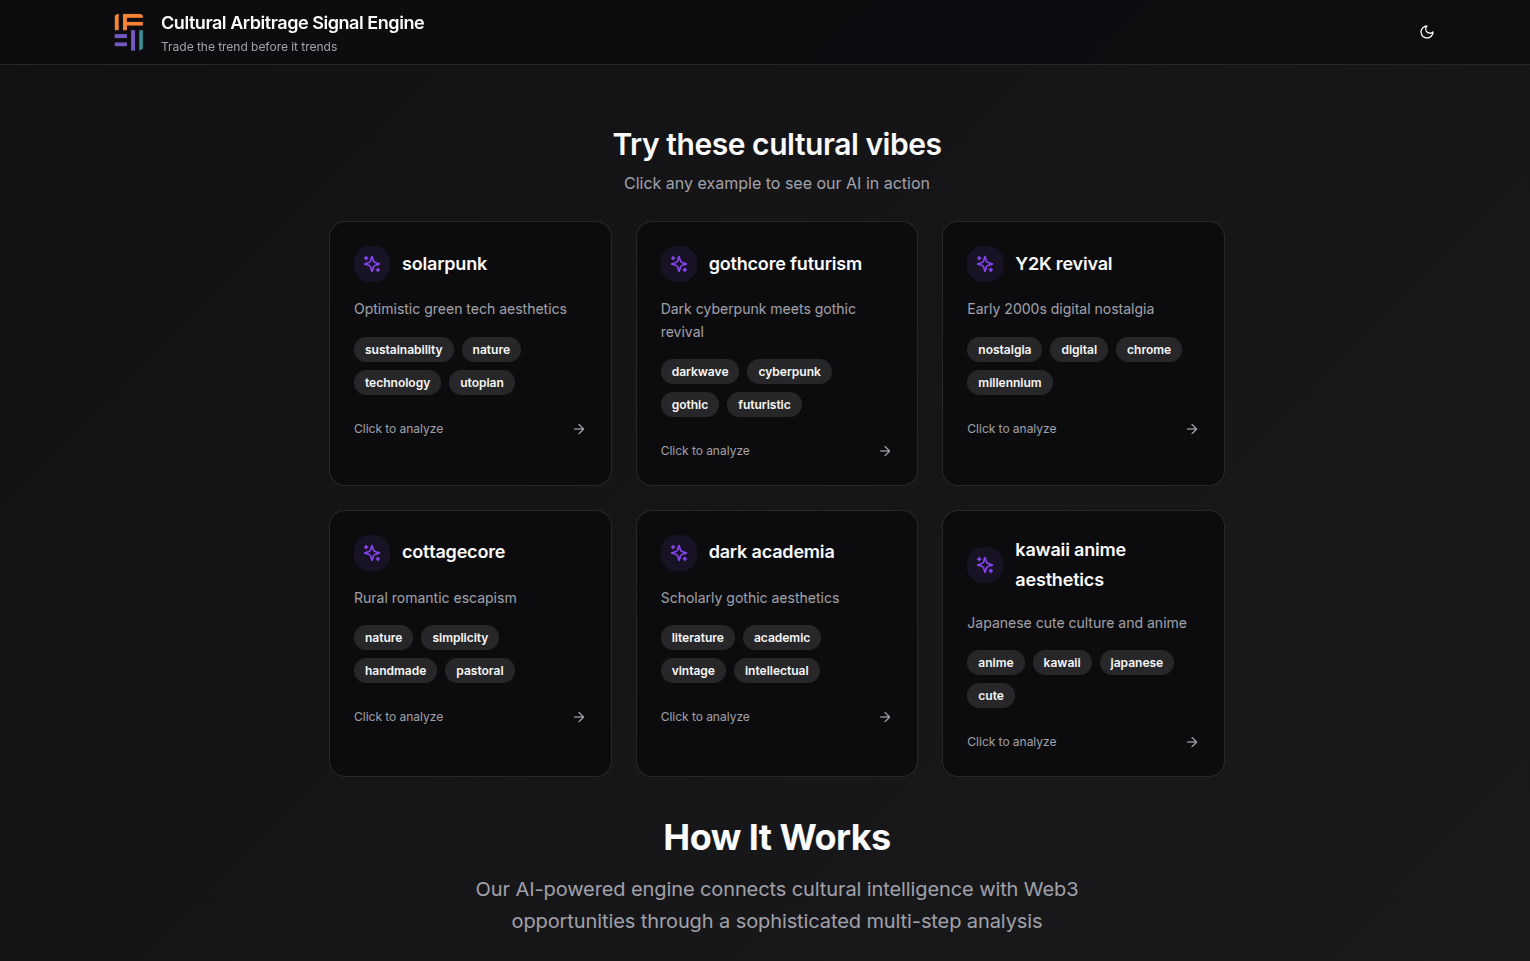Click the arrow on the kawaii anime card
The width and height of the screenshot is (1530, 961).
tap(1192, 742)
